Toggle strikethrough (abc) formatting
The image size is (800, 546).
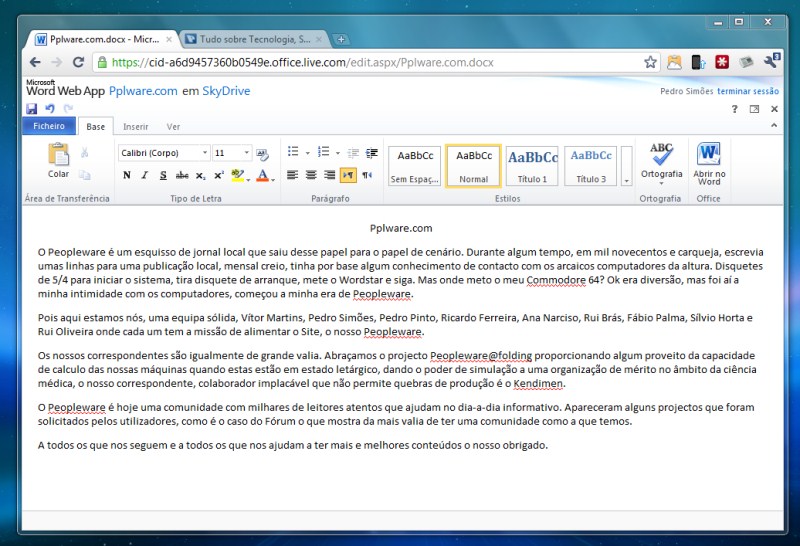click(182, 176)
